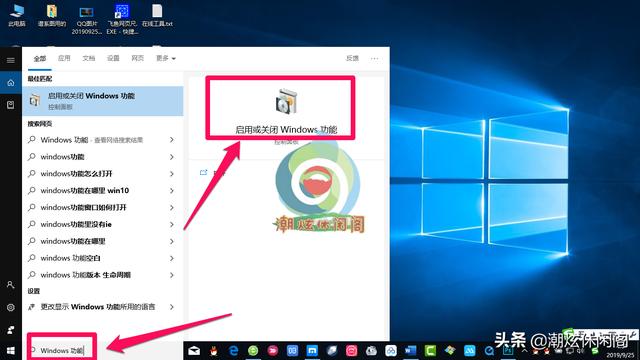
Task: Open the green Camtasia icon on taskbar
Action: [x=430, y=351]
